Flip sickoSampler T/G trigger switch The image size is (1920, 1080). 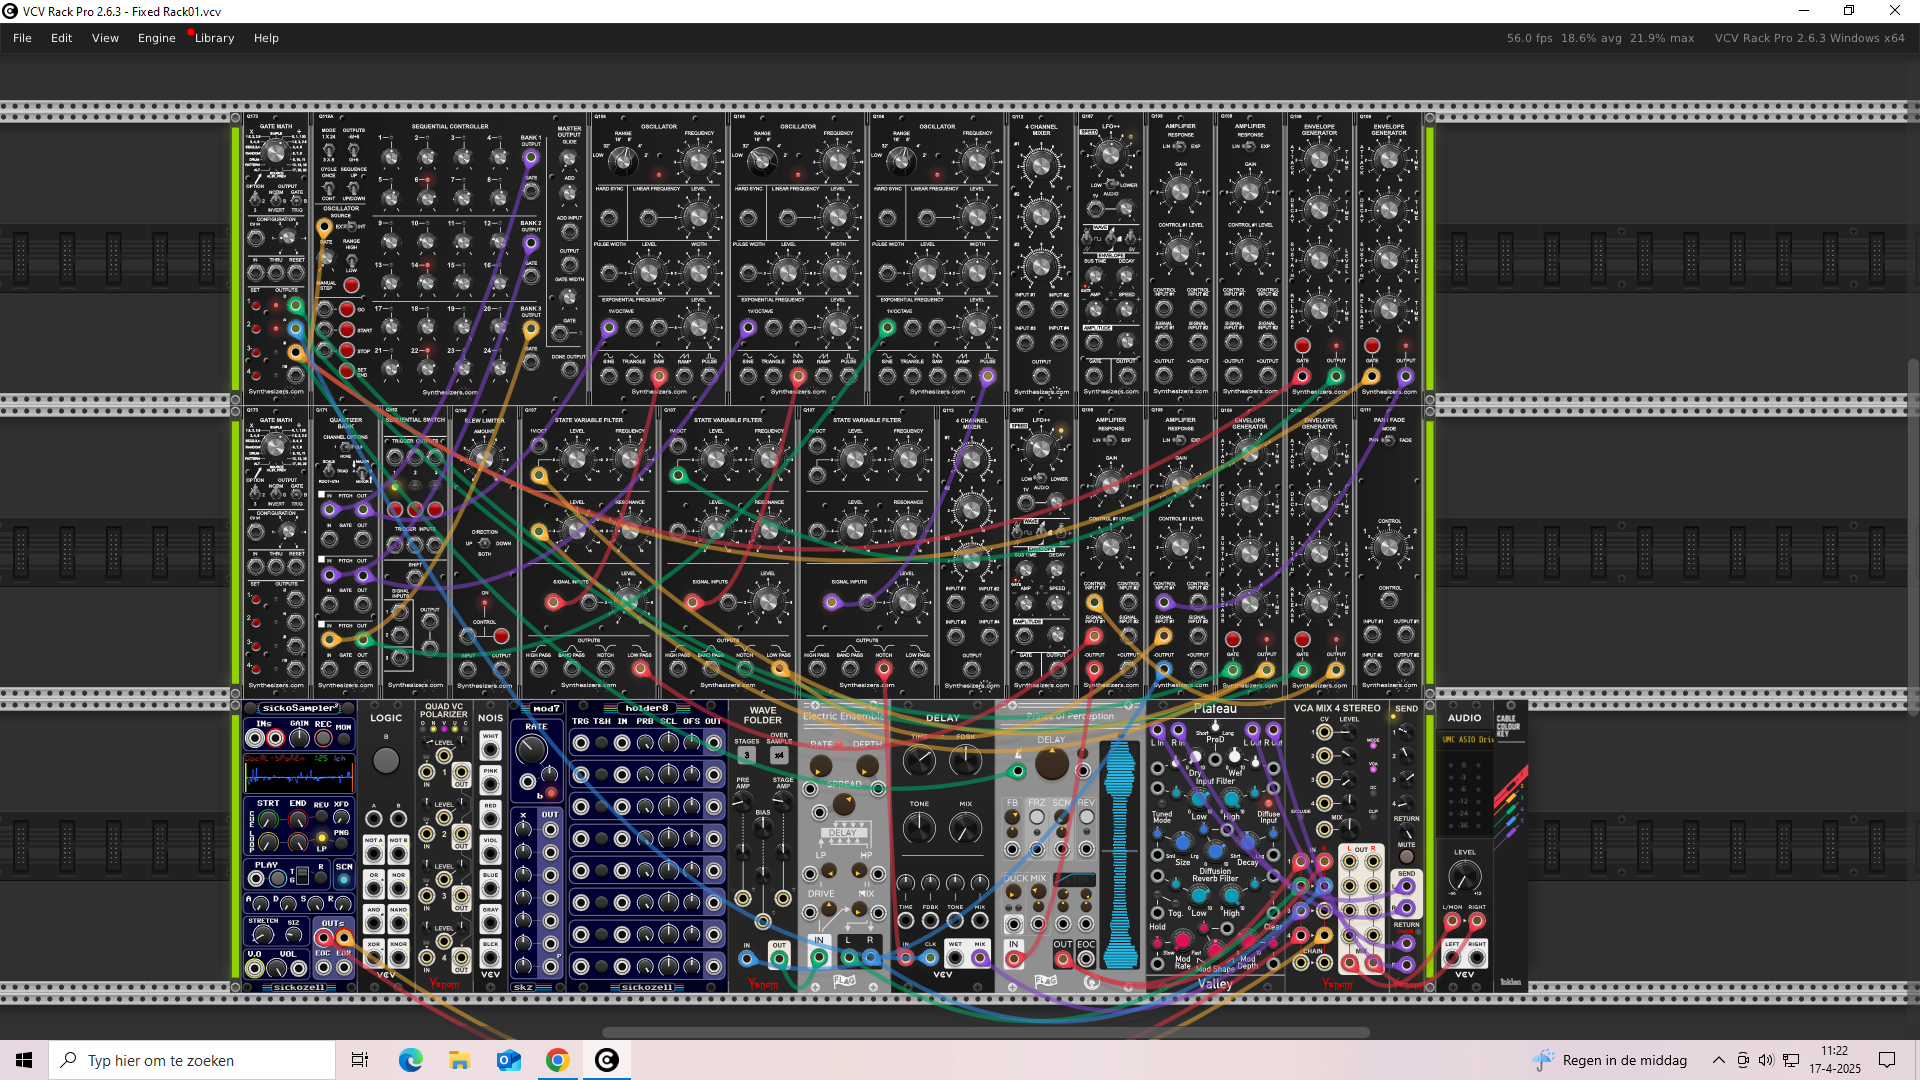pos(302,876)
